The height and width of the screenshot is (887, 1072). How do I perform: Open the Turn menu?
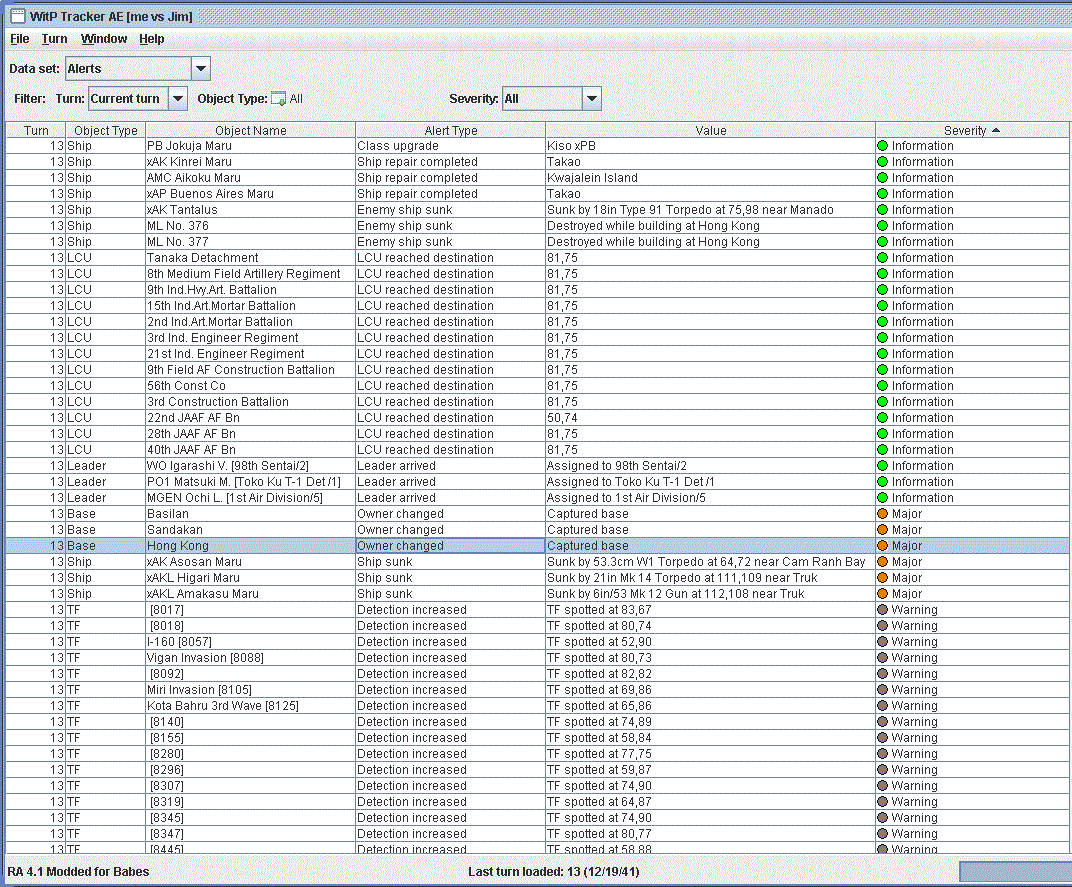(x=54, y=39)
